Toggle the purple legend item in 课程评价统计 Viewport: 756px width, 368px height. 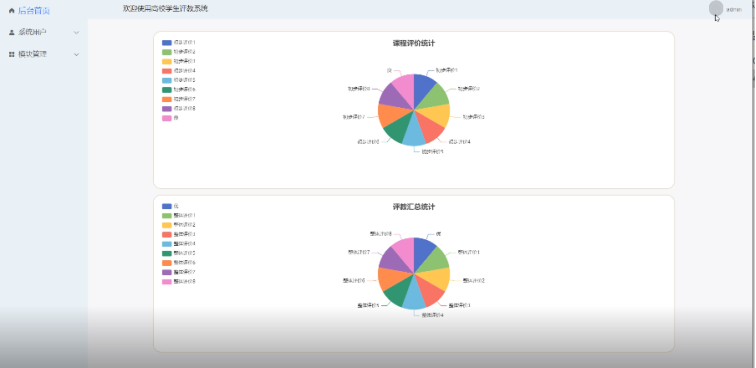tap(179, 109)
